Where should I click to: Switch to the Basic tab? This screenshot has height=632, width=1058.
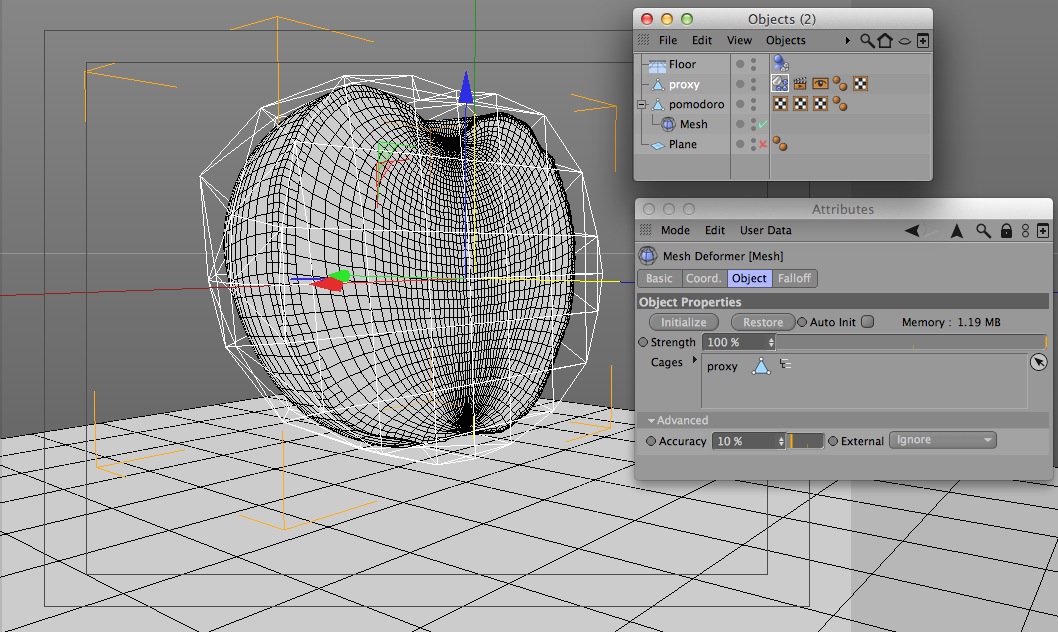tap(659, 278)
